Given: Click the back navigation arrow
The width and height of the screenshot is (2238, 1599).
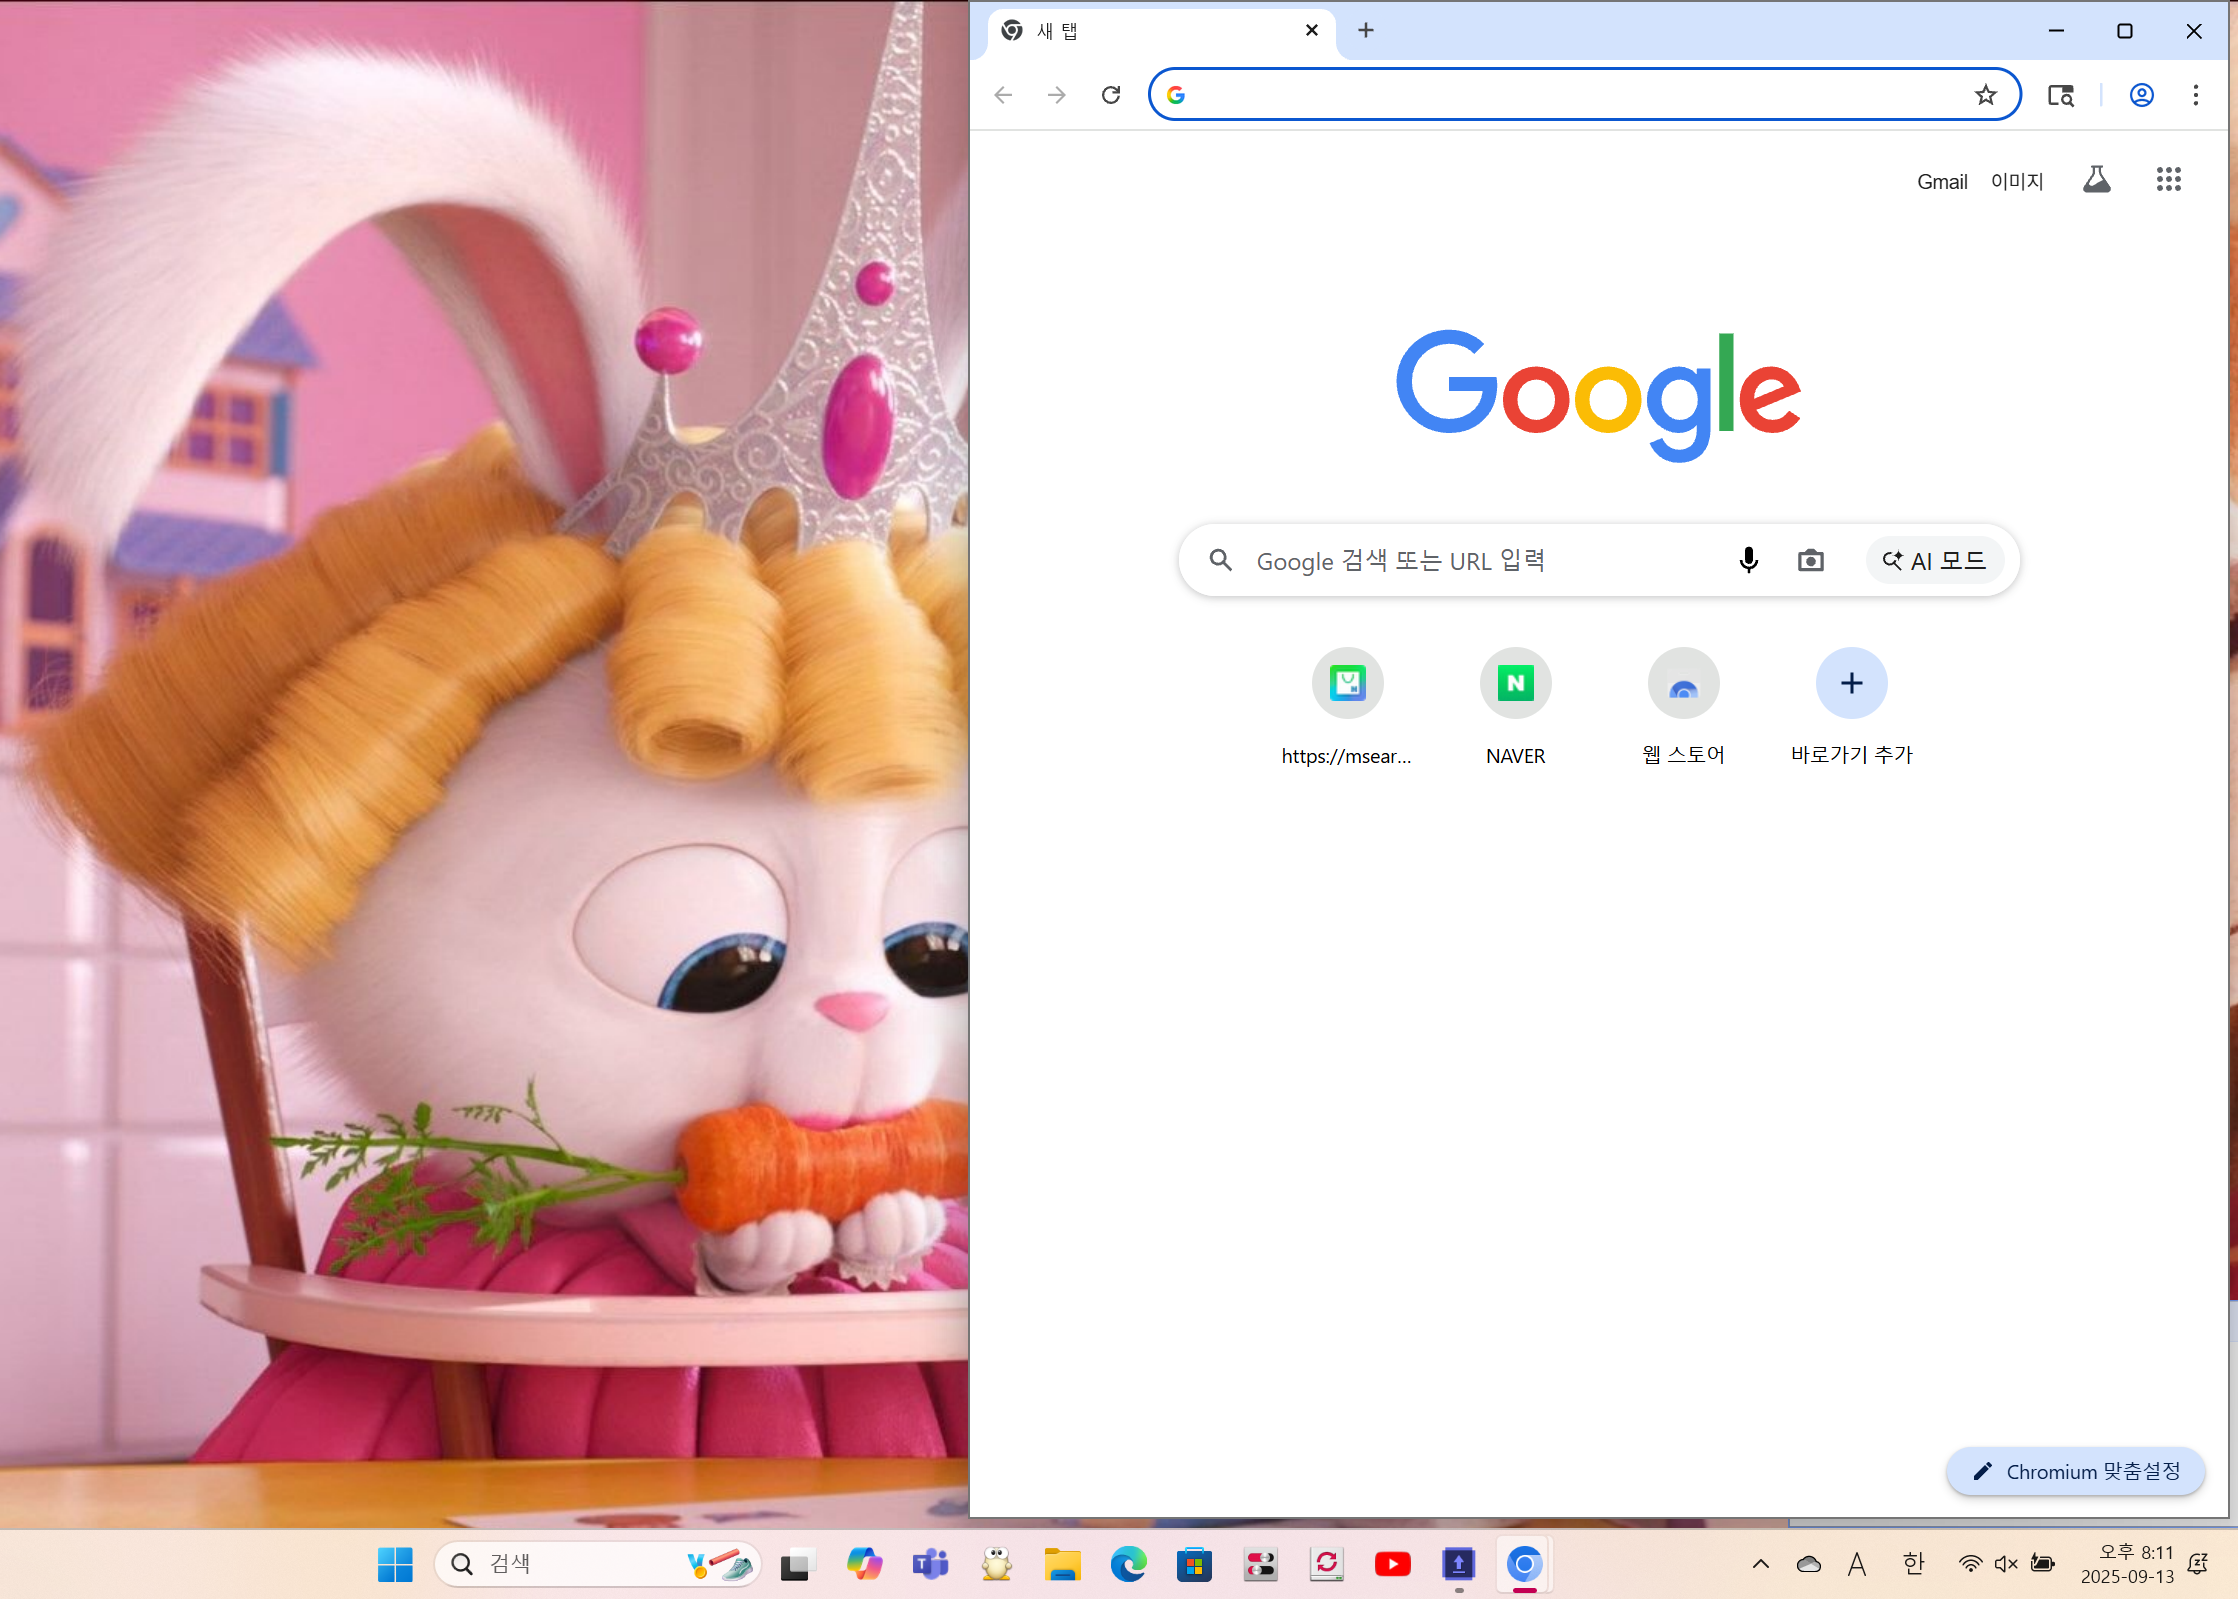Looking at the screenshot, I should point(1003,95).
